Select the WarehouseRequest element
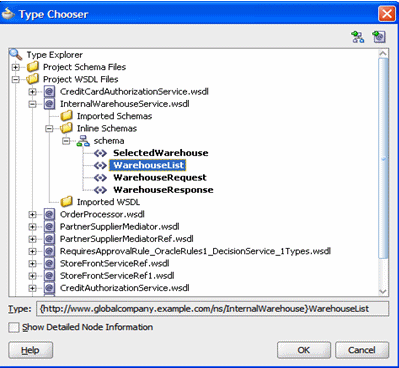399x368 pixels. coord(160,178)
